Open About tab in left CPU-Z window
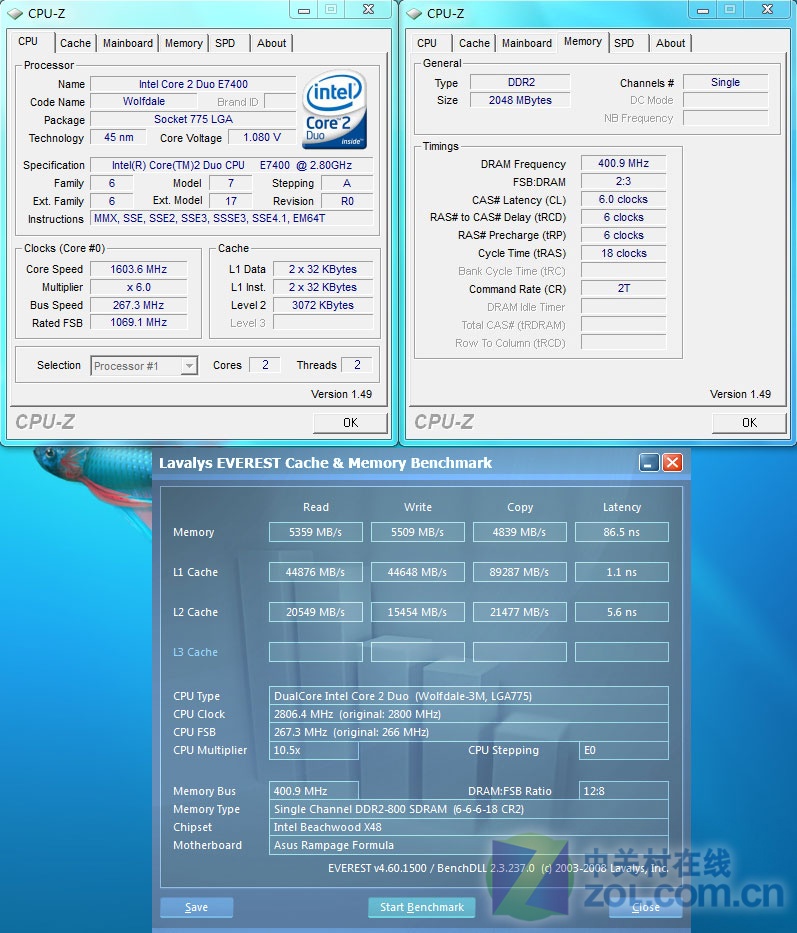Viewport: 797px width, 933px height. 271,43
